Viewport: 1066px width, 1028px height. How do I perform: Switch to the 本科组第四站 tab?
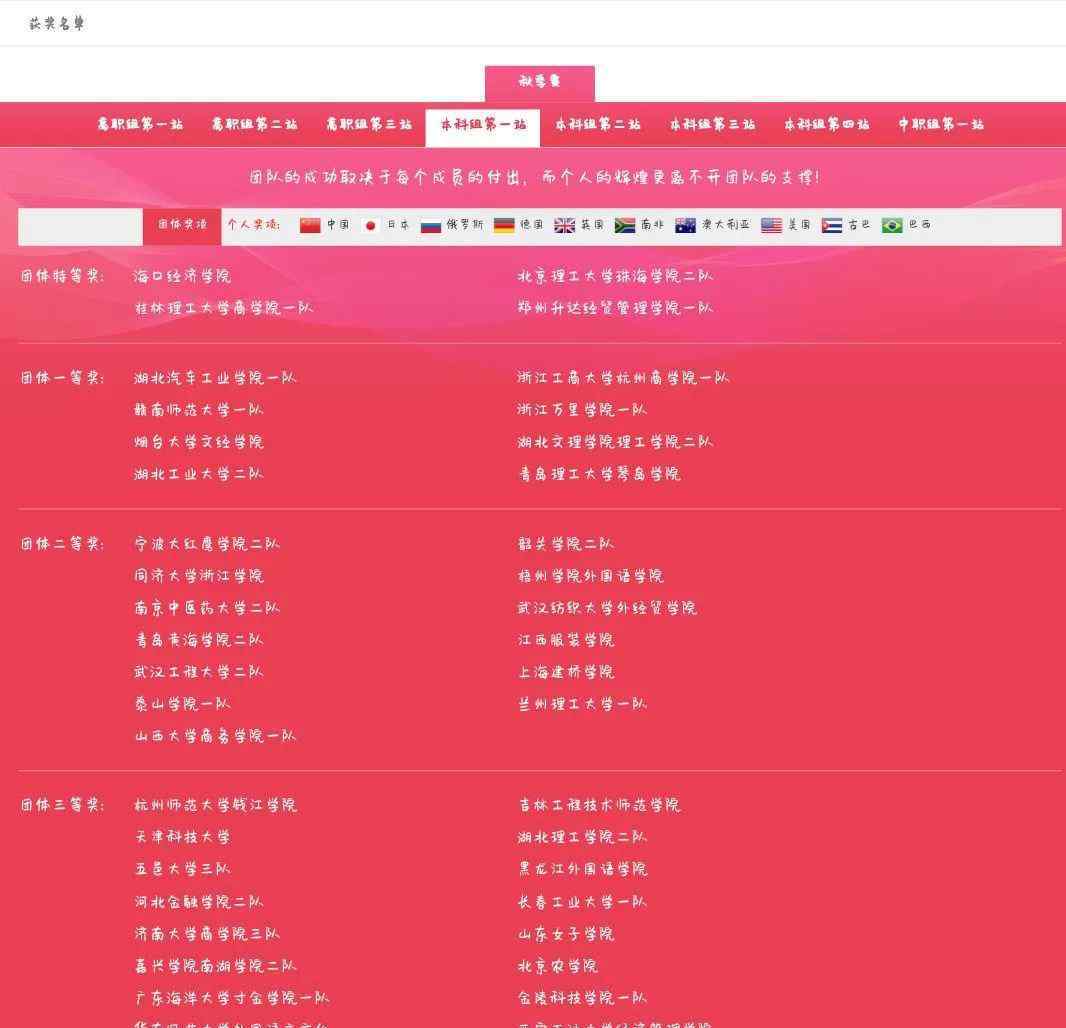[826, 125]
